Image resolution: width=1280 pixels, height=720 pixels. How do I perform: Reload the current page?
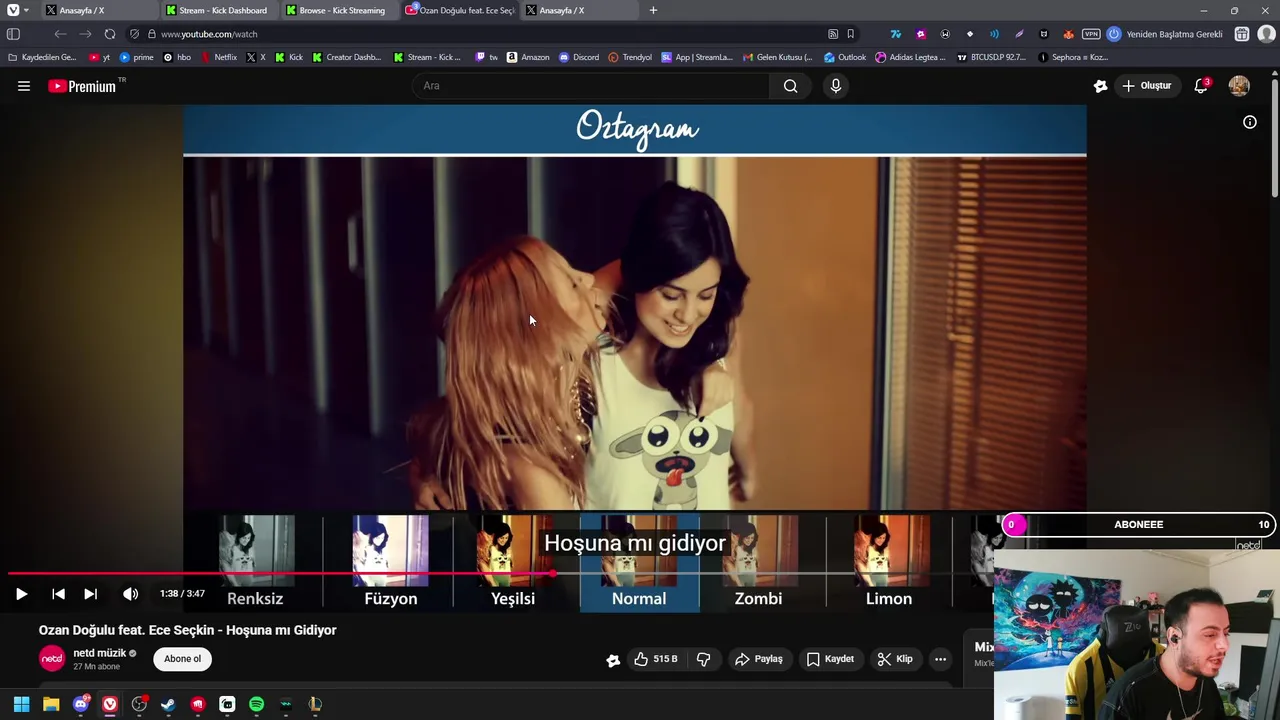[110, 34]
